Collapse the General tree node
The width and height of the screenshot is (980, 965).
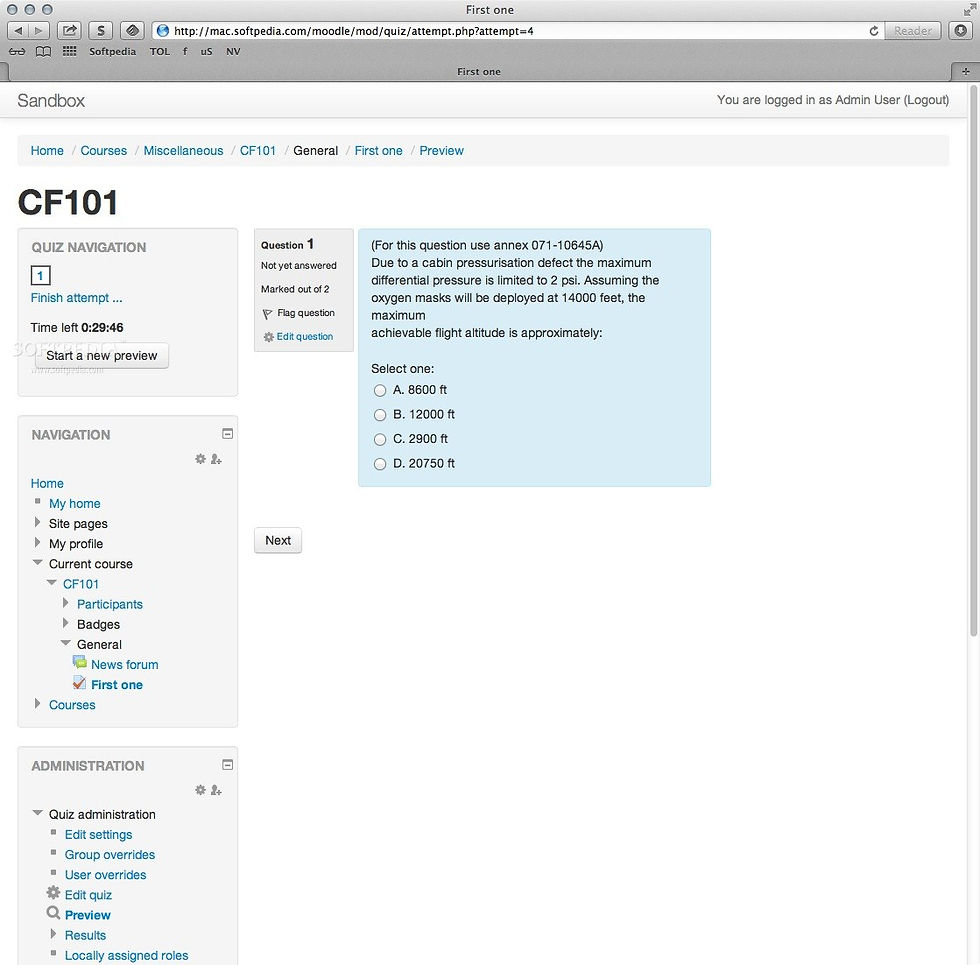point(66,643)
